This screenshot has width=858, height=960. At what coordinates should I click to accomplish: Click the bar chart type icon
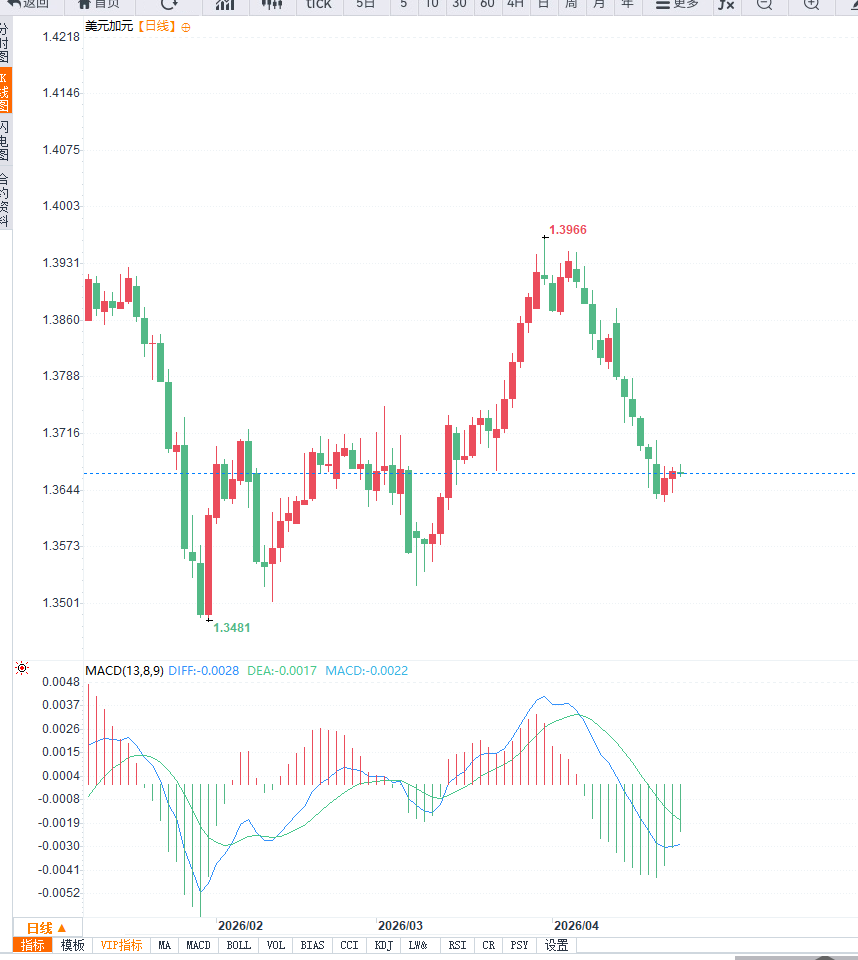[x=226, y=4]
